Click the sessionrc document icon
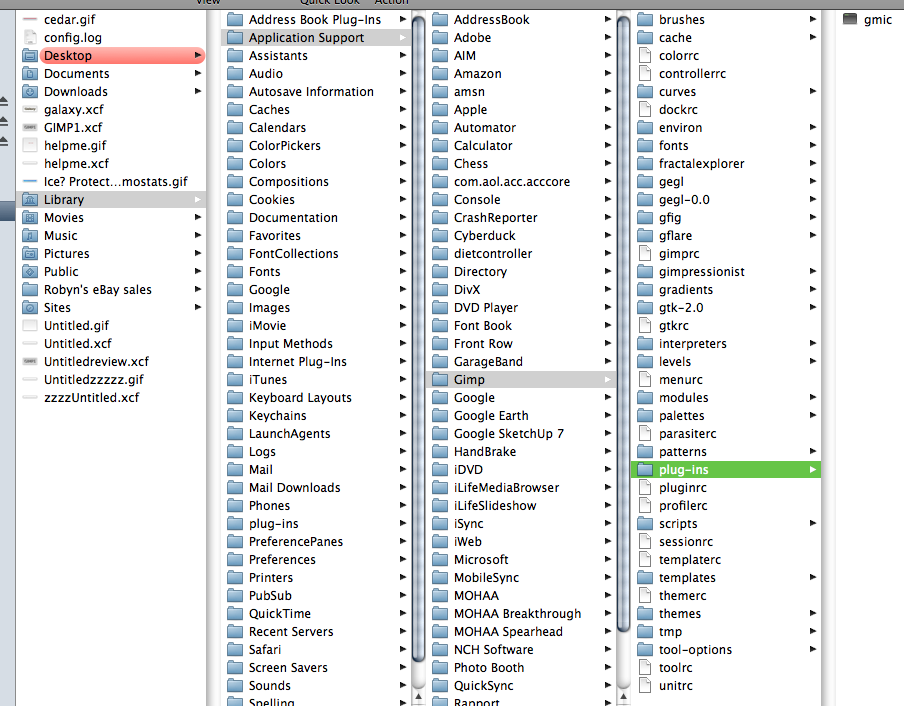The width and height of the screenshot is (904, 706). [645, 542]
